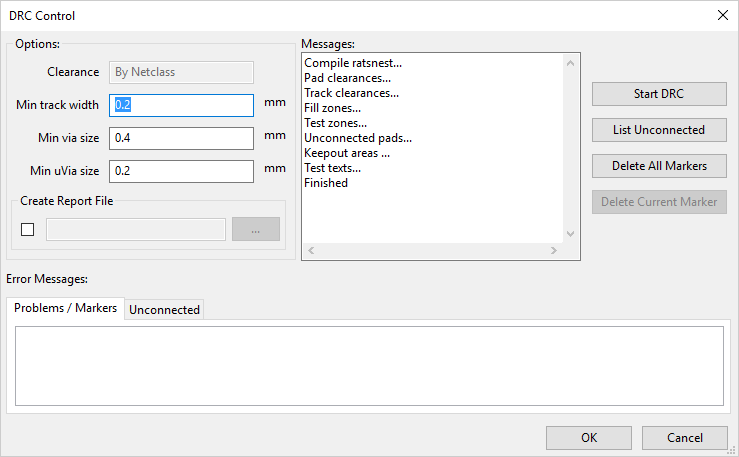Close the DRC Control window
The image size is (739, 457).
pyautogui.click(x=722, y=15)
